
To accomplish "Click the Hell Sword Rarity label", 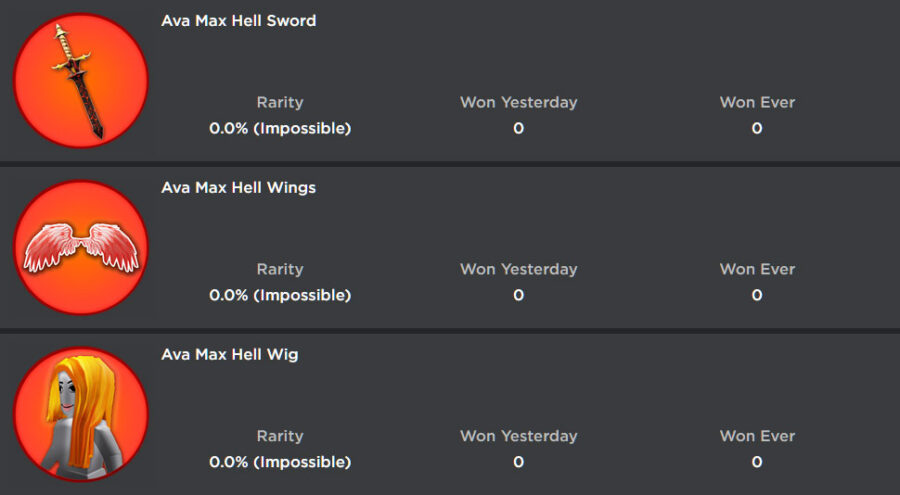I will click(x=280, y=102).
